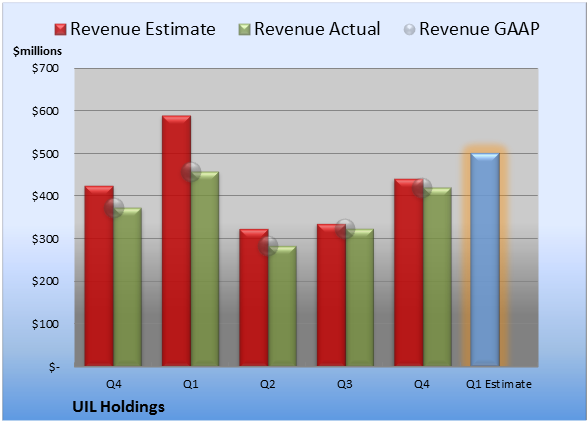This screenshot has width=588, height=422.
Task: Select the green Q2 revenue actual bar
Action: coord(282,306)
